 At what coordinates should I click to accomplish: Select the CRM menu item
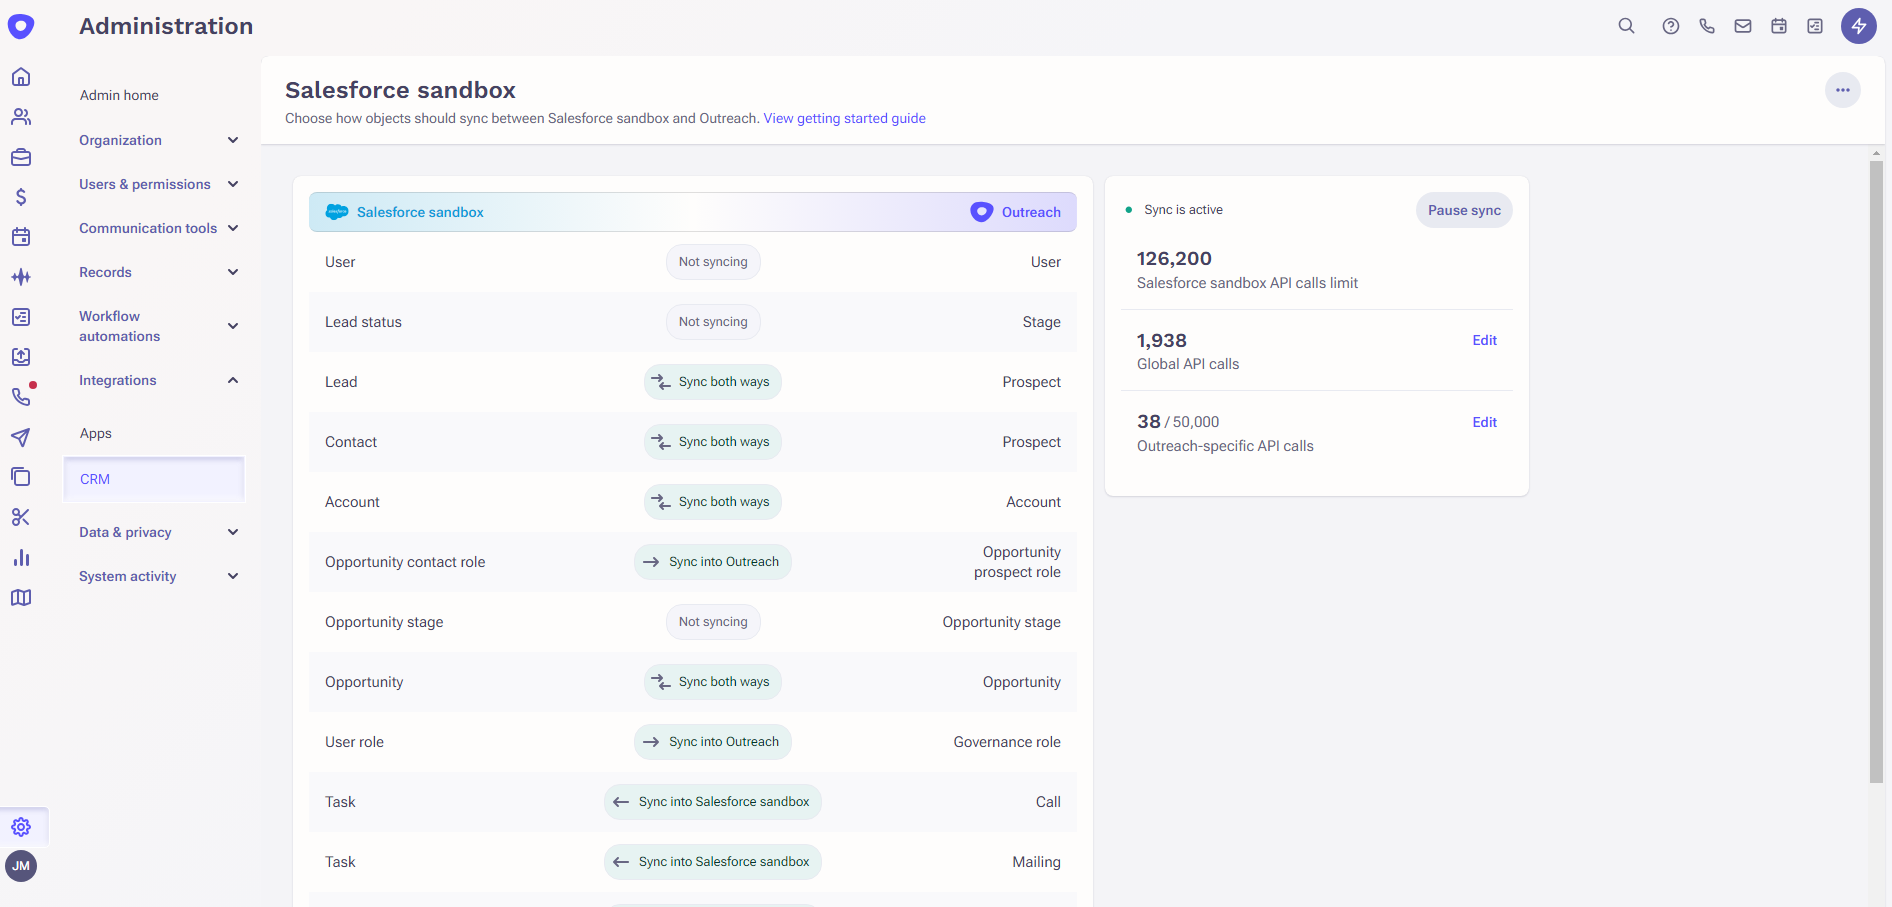(154, 479)
